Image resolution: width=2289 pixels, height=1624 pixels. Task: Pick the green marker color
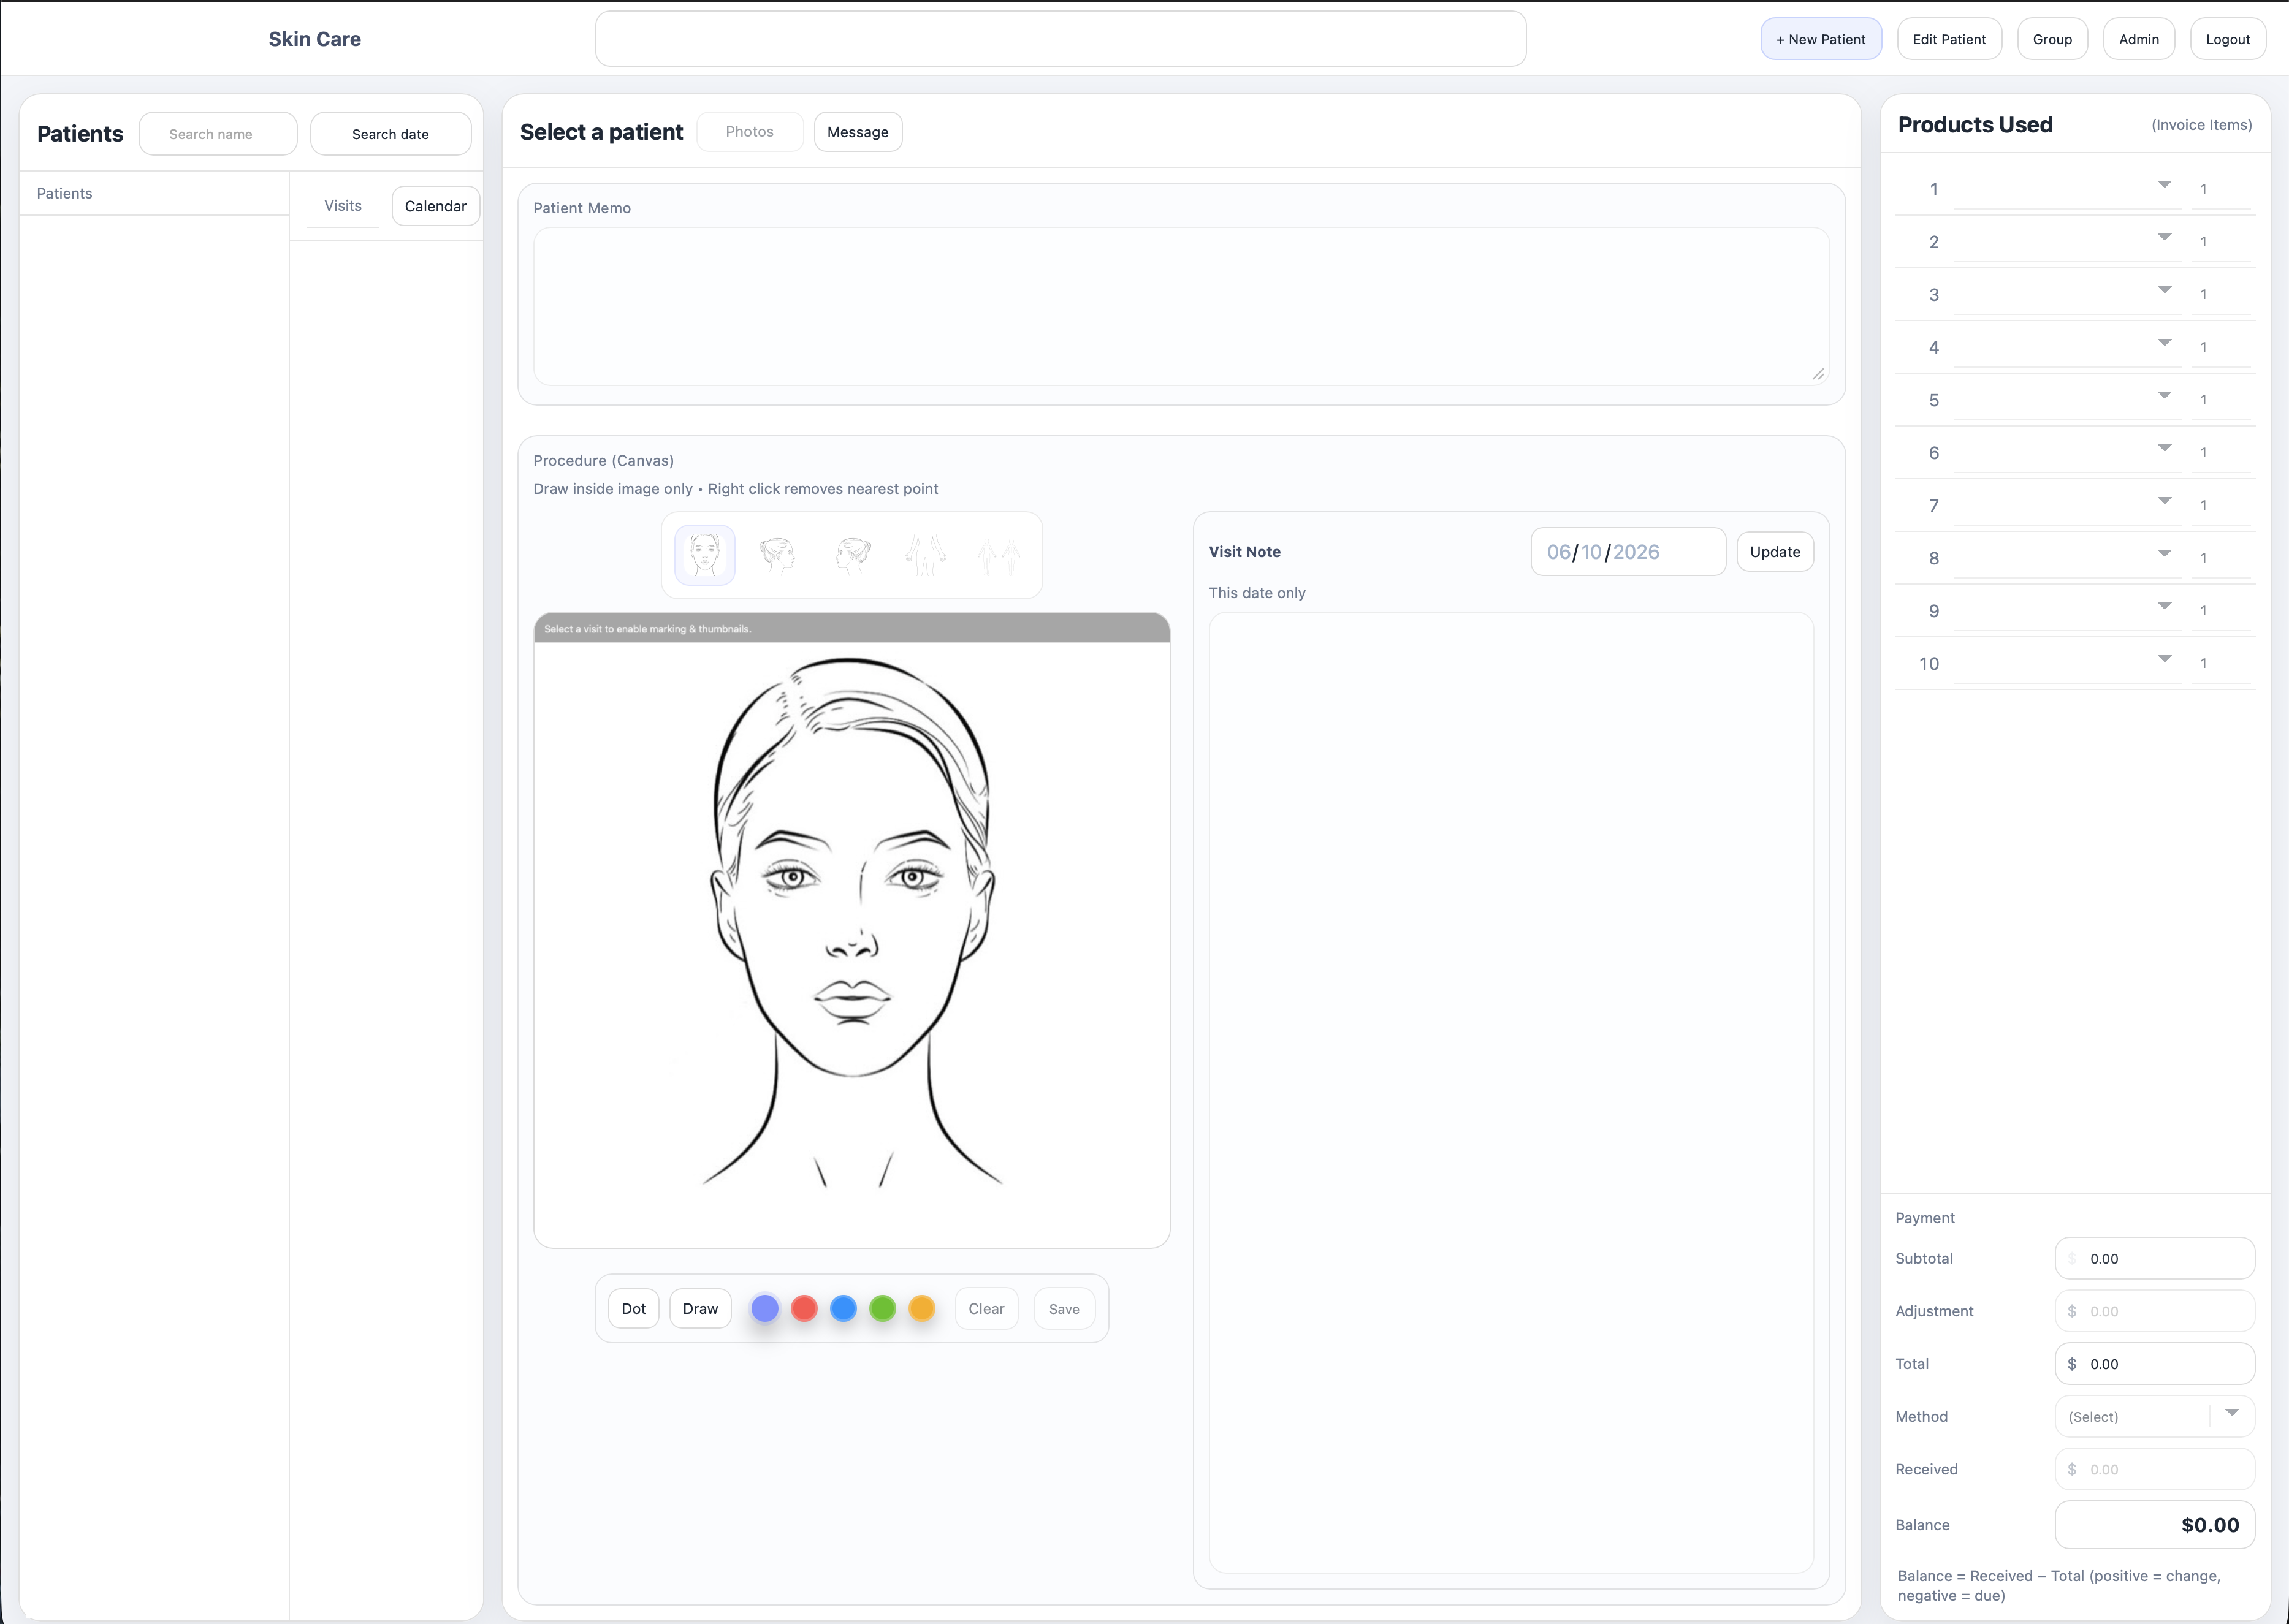point(882,1308)
